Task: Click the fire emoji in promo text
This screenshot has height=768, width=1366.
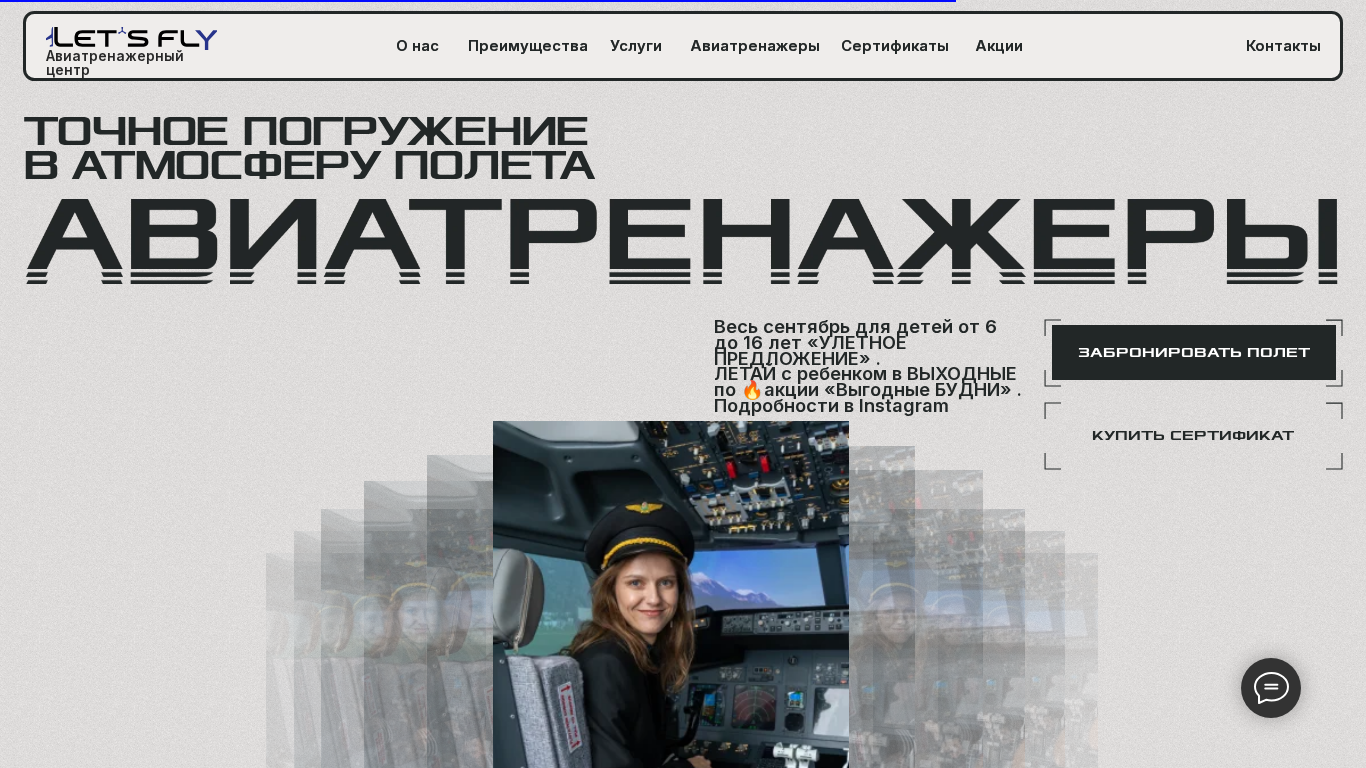Action: point(752,390)
